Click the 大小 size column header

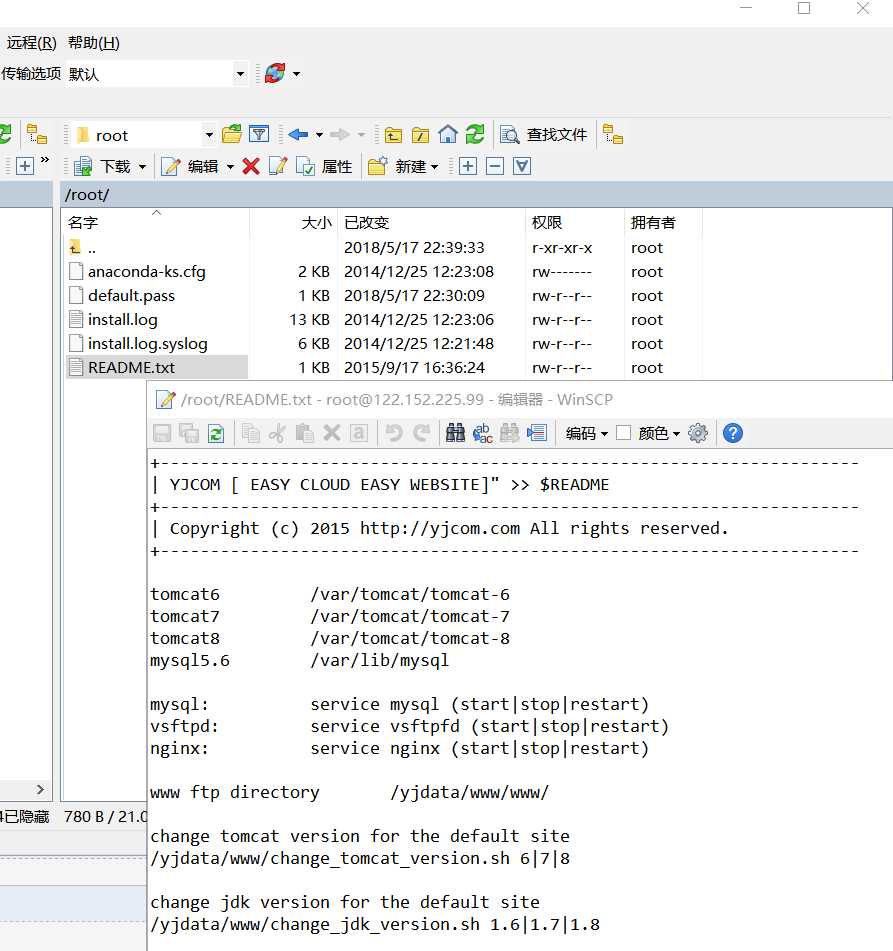point(294,223)
